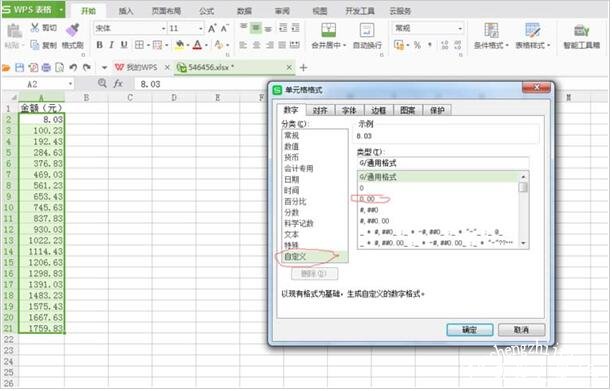Click the 类型 format input field

pos(443,163)
